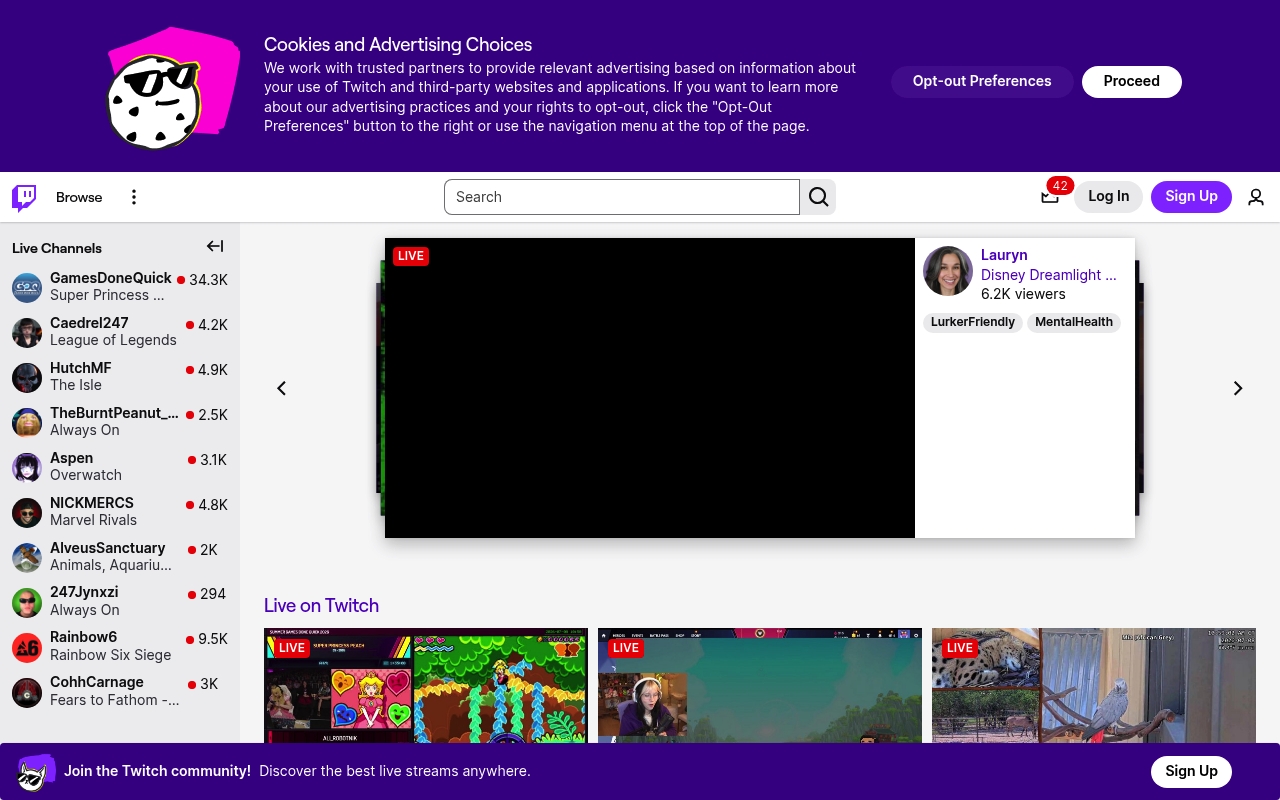Viewport: 1280px width, 800px height.
Task: Click the cookie mascot illustration
Action: tap(172, 88)
